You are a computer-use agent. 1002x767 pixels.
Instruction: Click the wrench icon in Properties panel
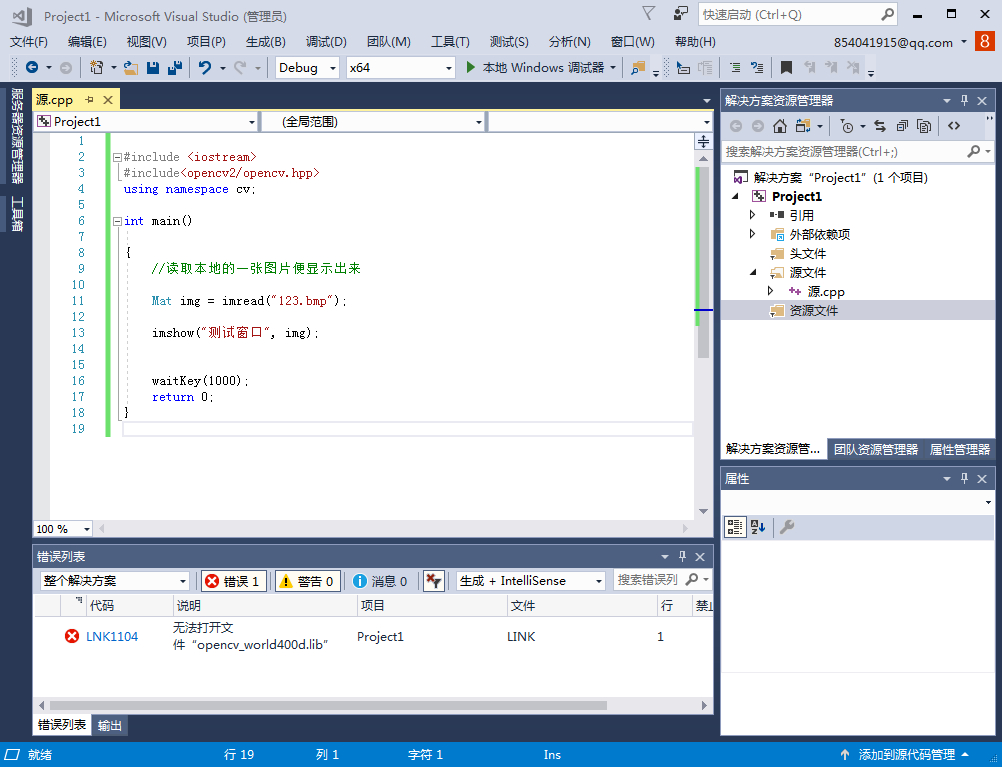[787, 527]
